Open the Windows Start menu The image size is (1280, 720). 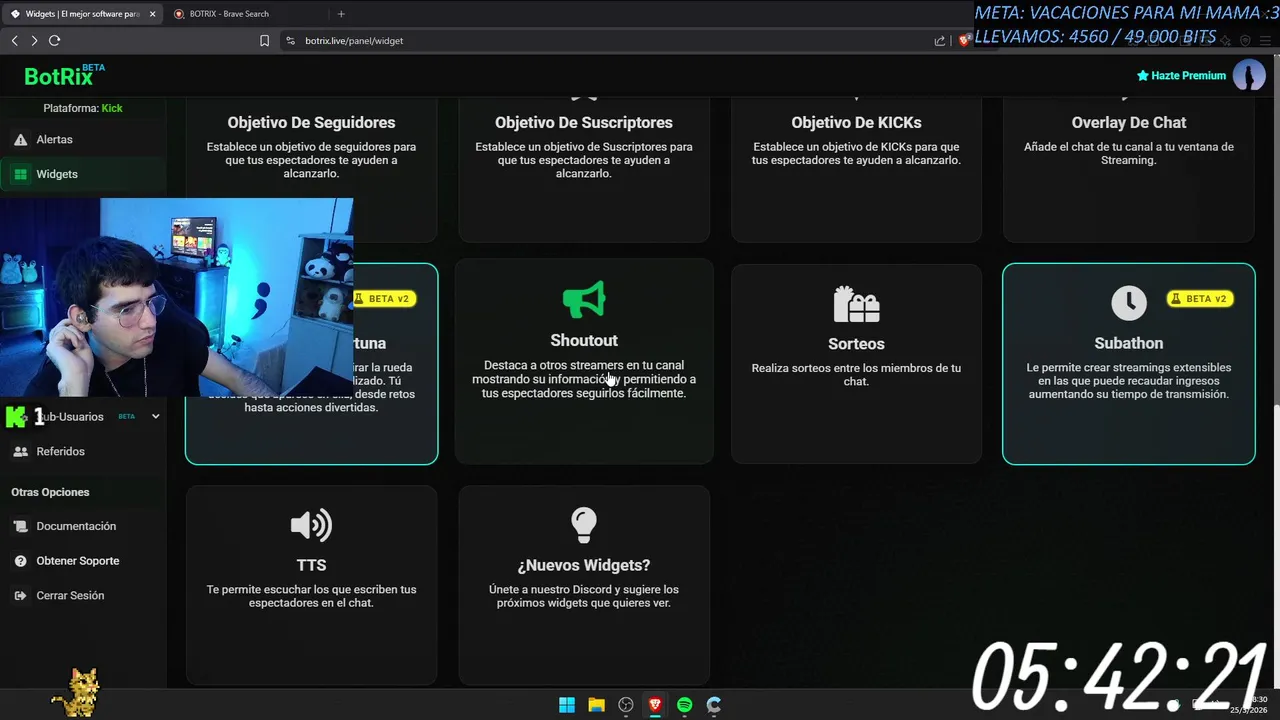[567, 705]
